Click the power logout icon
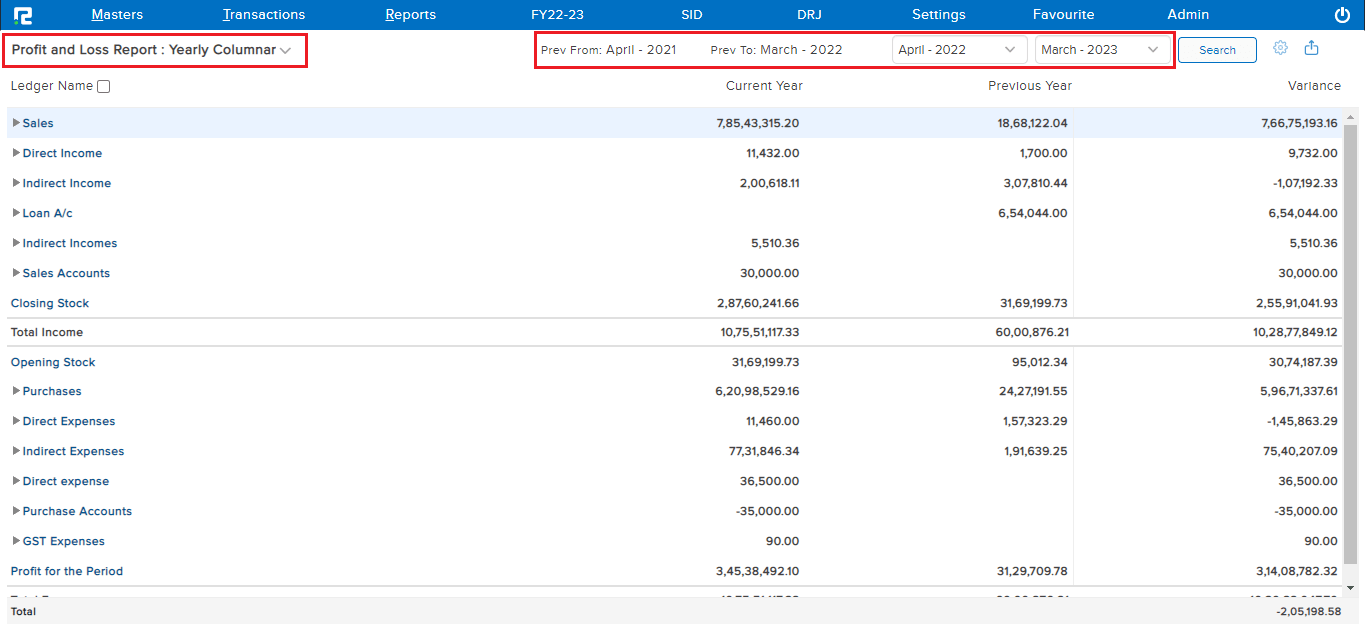The width and height of the screenshot is (1366, 625). (x=1342, y=15)
